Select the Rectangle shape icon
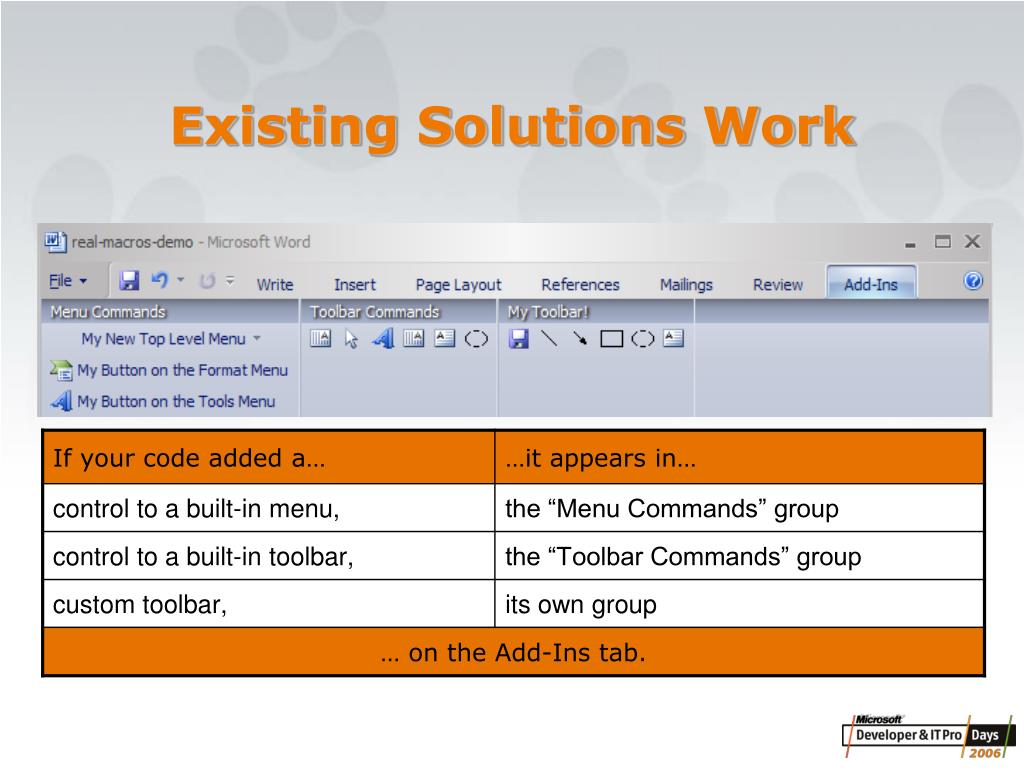 [611, 338]
